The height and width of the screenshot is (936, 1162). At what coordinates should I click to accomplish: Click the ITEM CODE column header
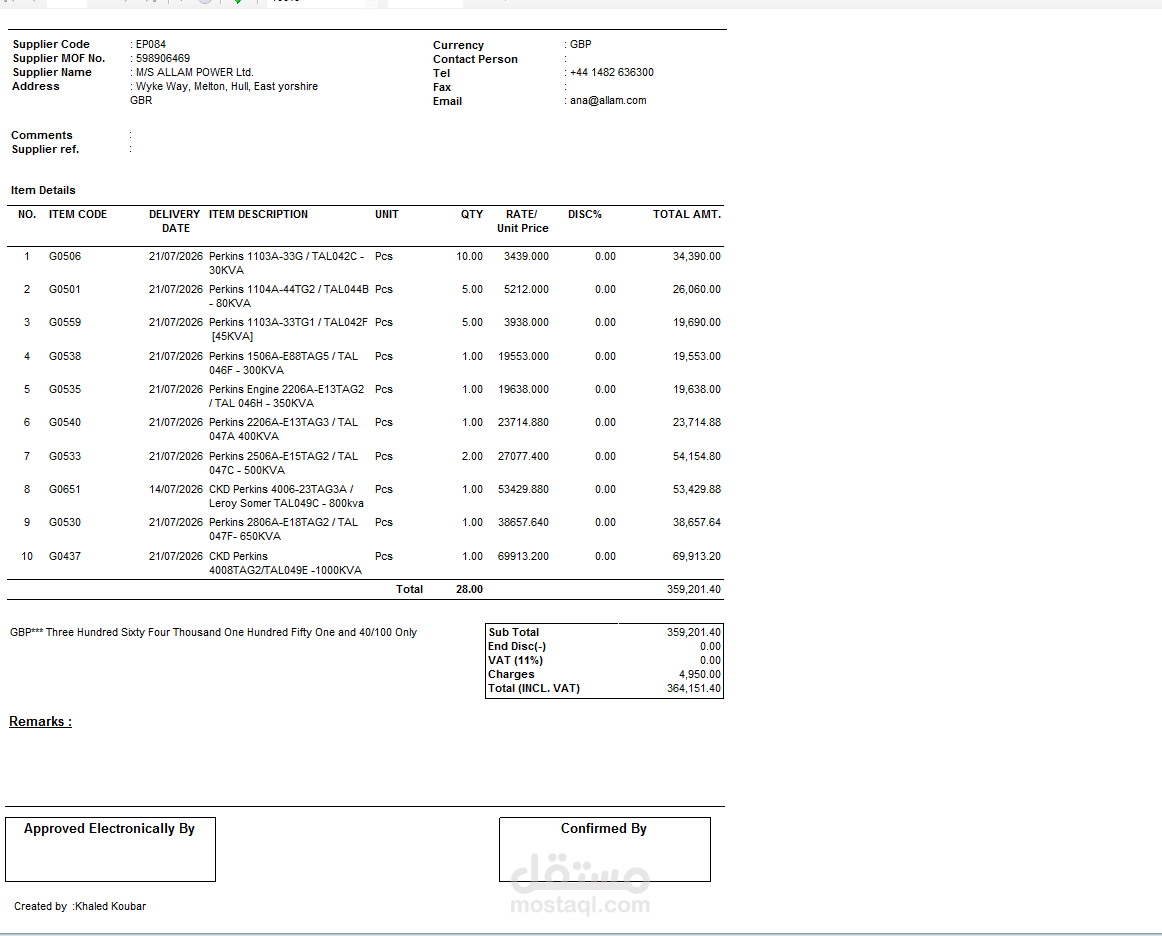pos(78,214)
